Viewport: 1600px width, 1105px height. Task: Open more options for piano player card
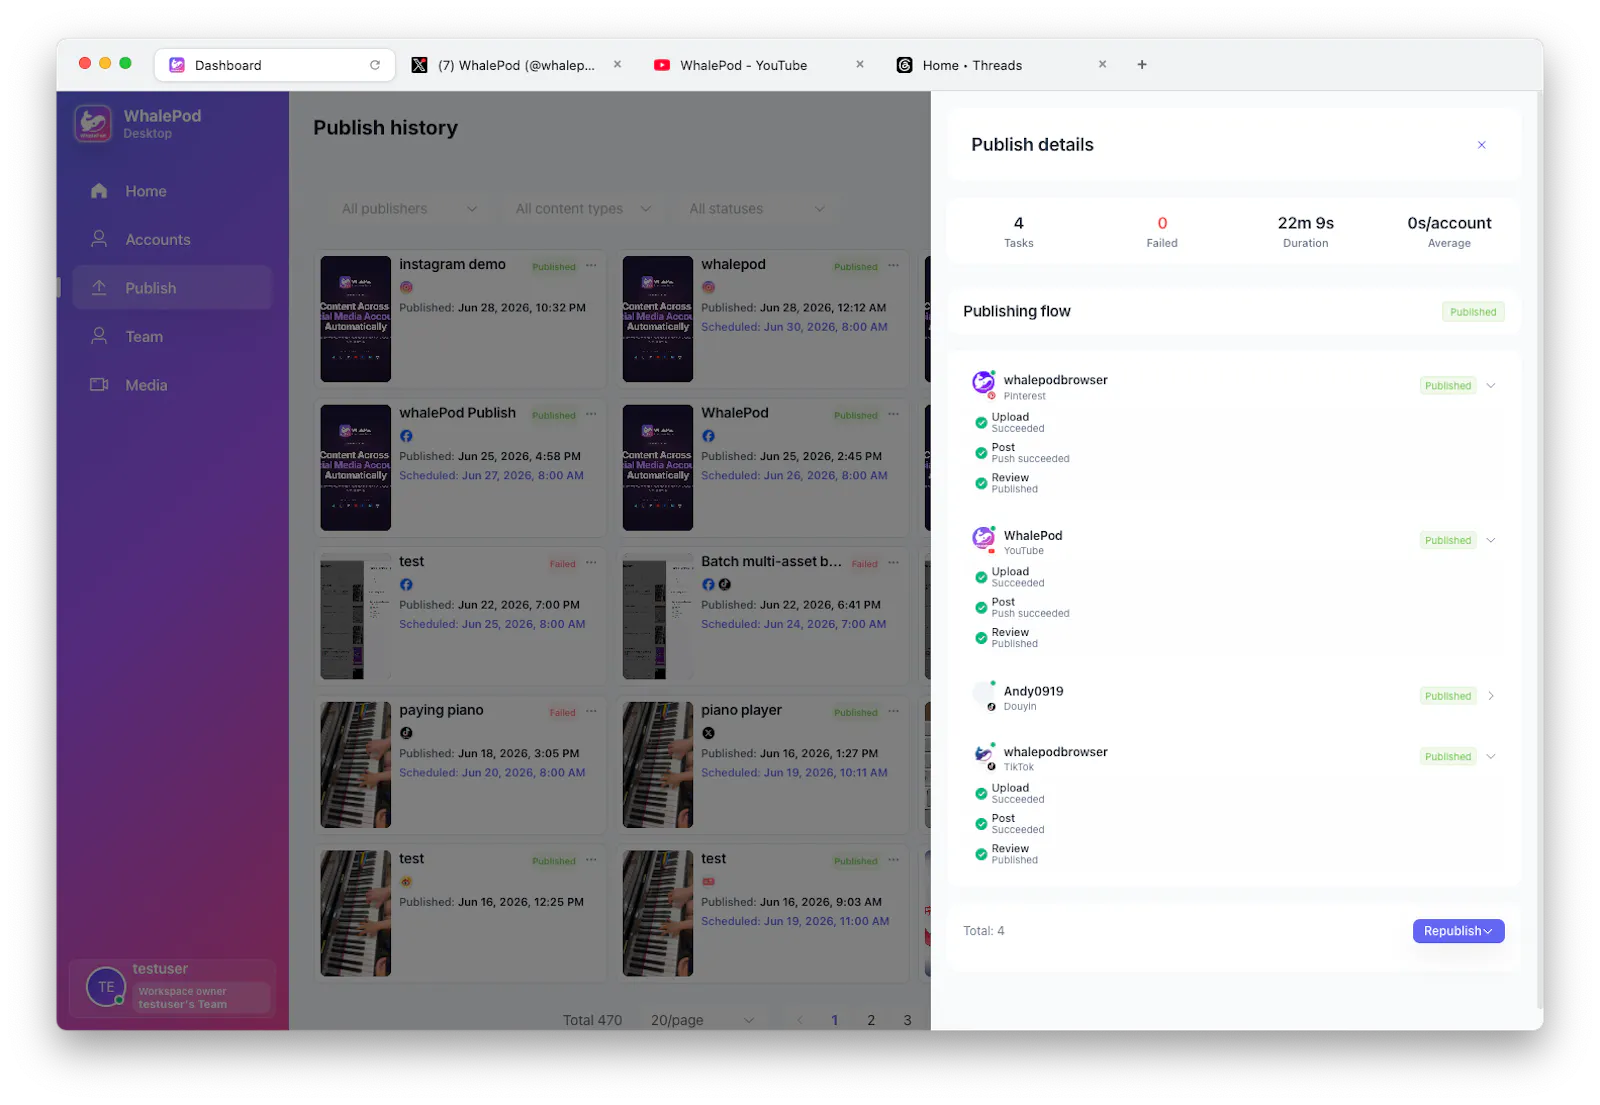(x=893, y=712)
